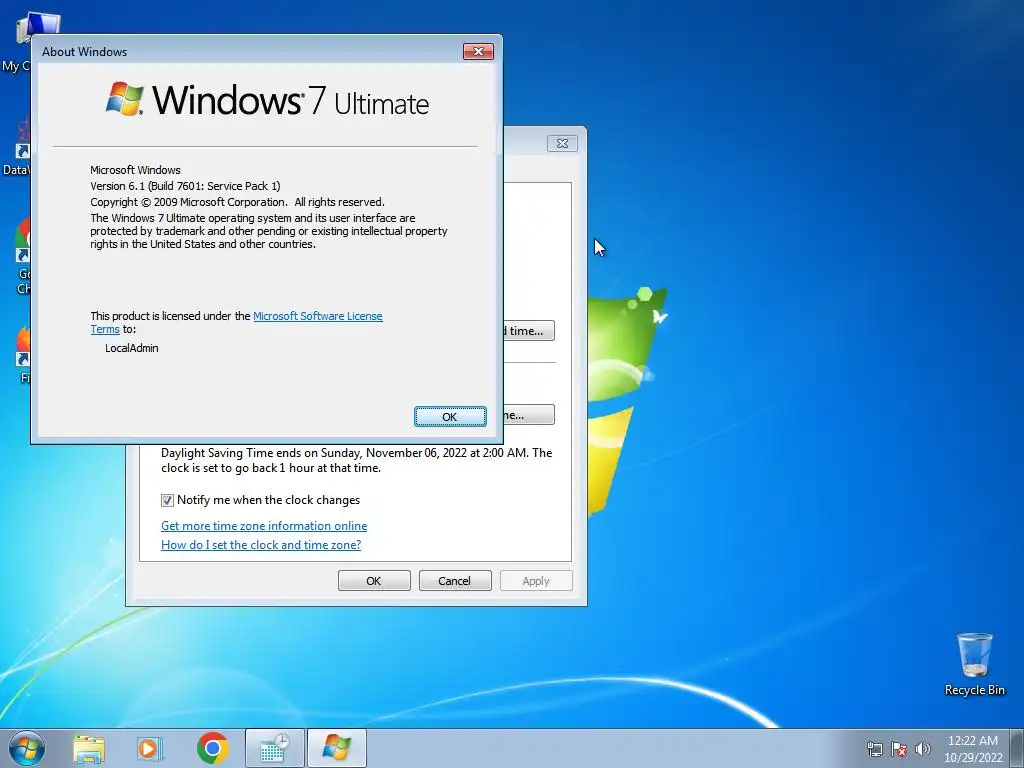Screen dimensions: 1024x768
Task: Open Action Center flag tray icon
Action: point(899,749)
